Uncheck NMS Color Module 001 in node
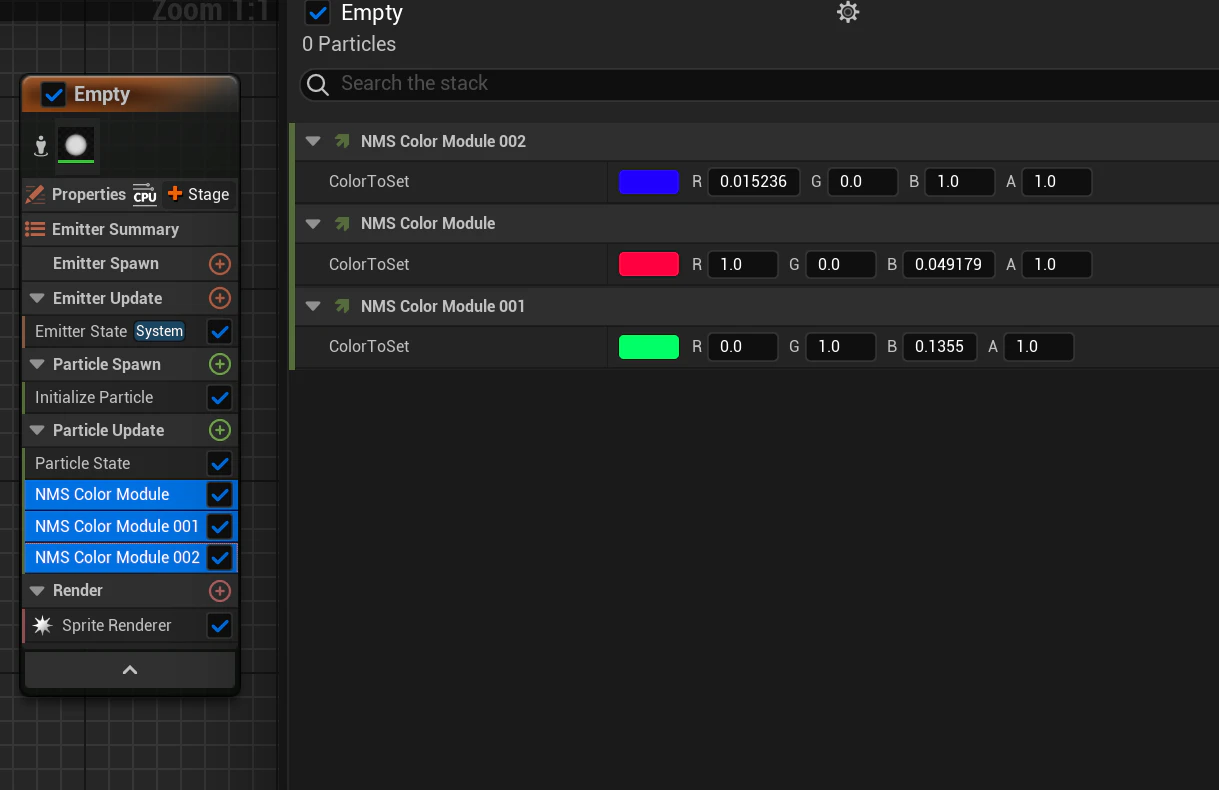The image size is (1219, 790). point(220,526)
